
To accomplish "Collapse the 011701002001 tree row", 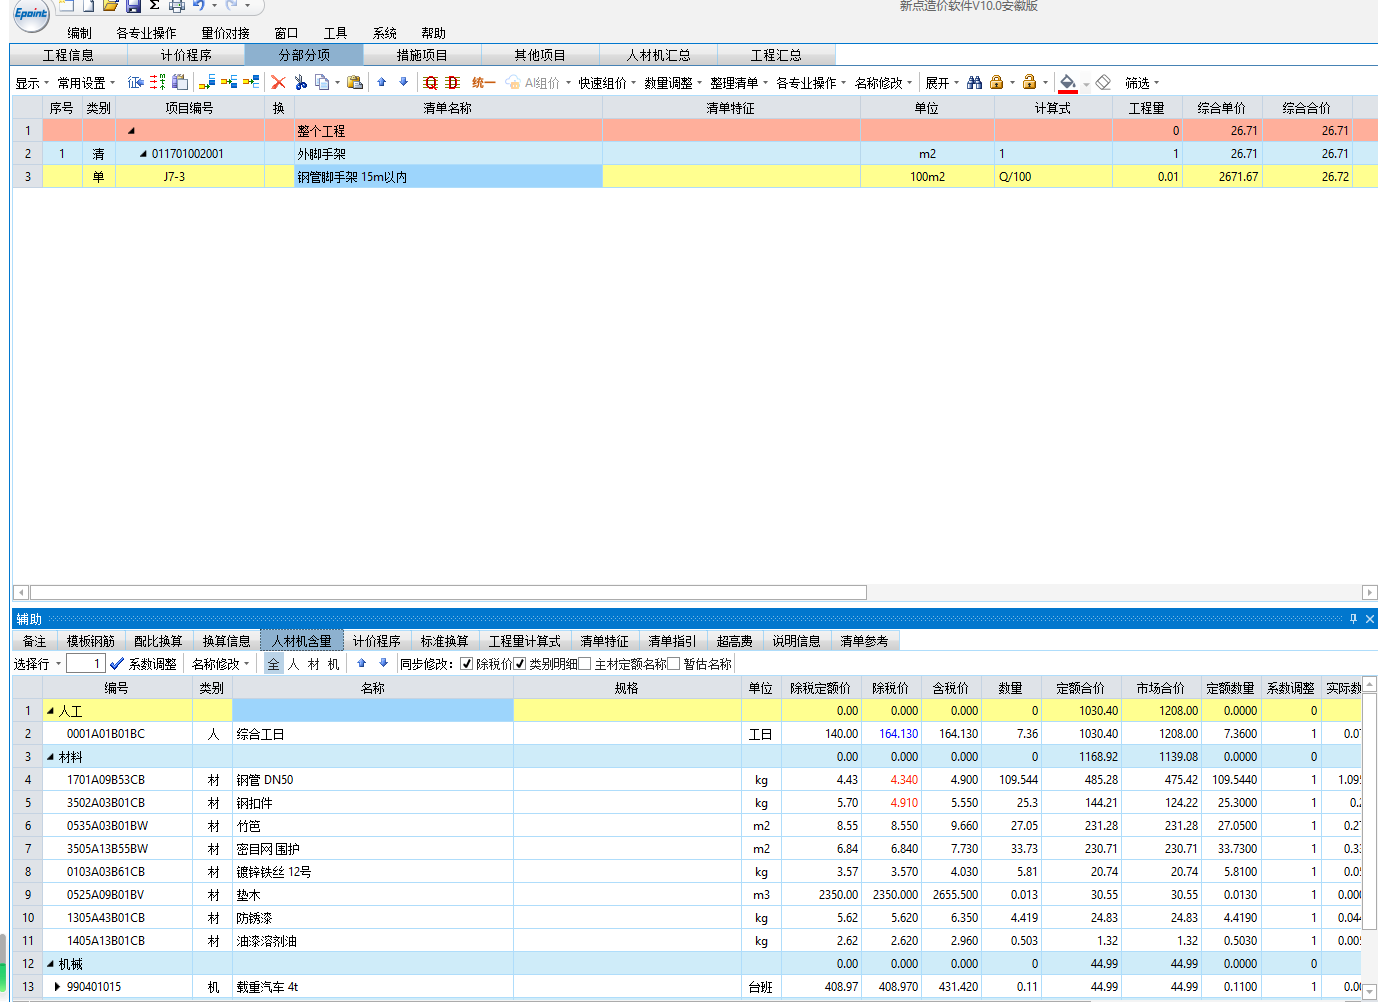I will pos(143,154).
